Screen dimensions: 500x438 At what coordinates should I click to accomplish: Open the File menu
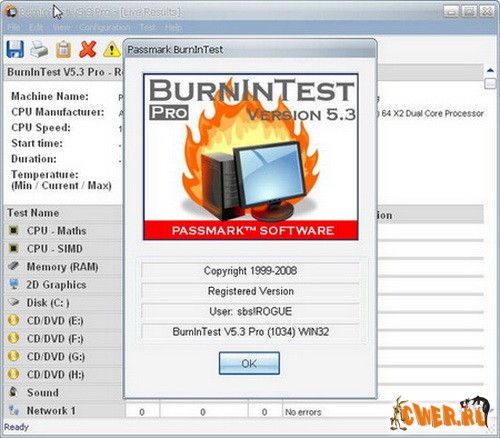pyautogui.click(x=14, y=27)
